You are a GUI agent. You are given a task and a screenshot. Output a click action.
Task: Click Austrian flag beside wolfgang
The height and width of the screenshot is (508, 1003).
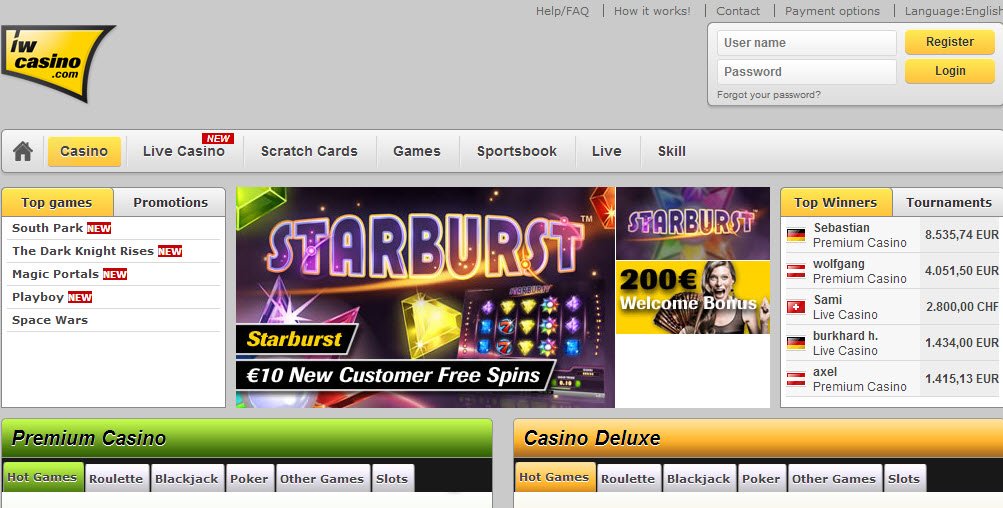pyautogui.click(x=796, y=271)
